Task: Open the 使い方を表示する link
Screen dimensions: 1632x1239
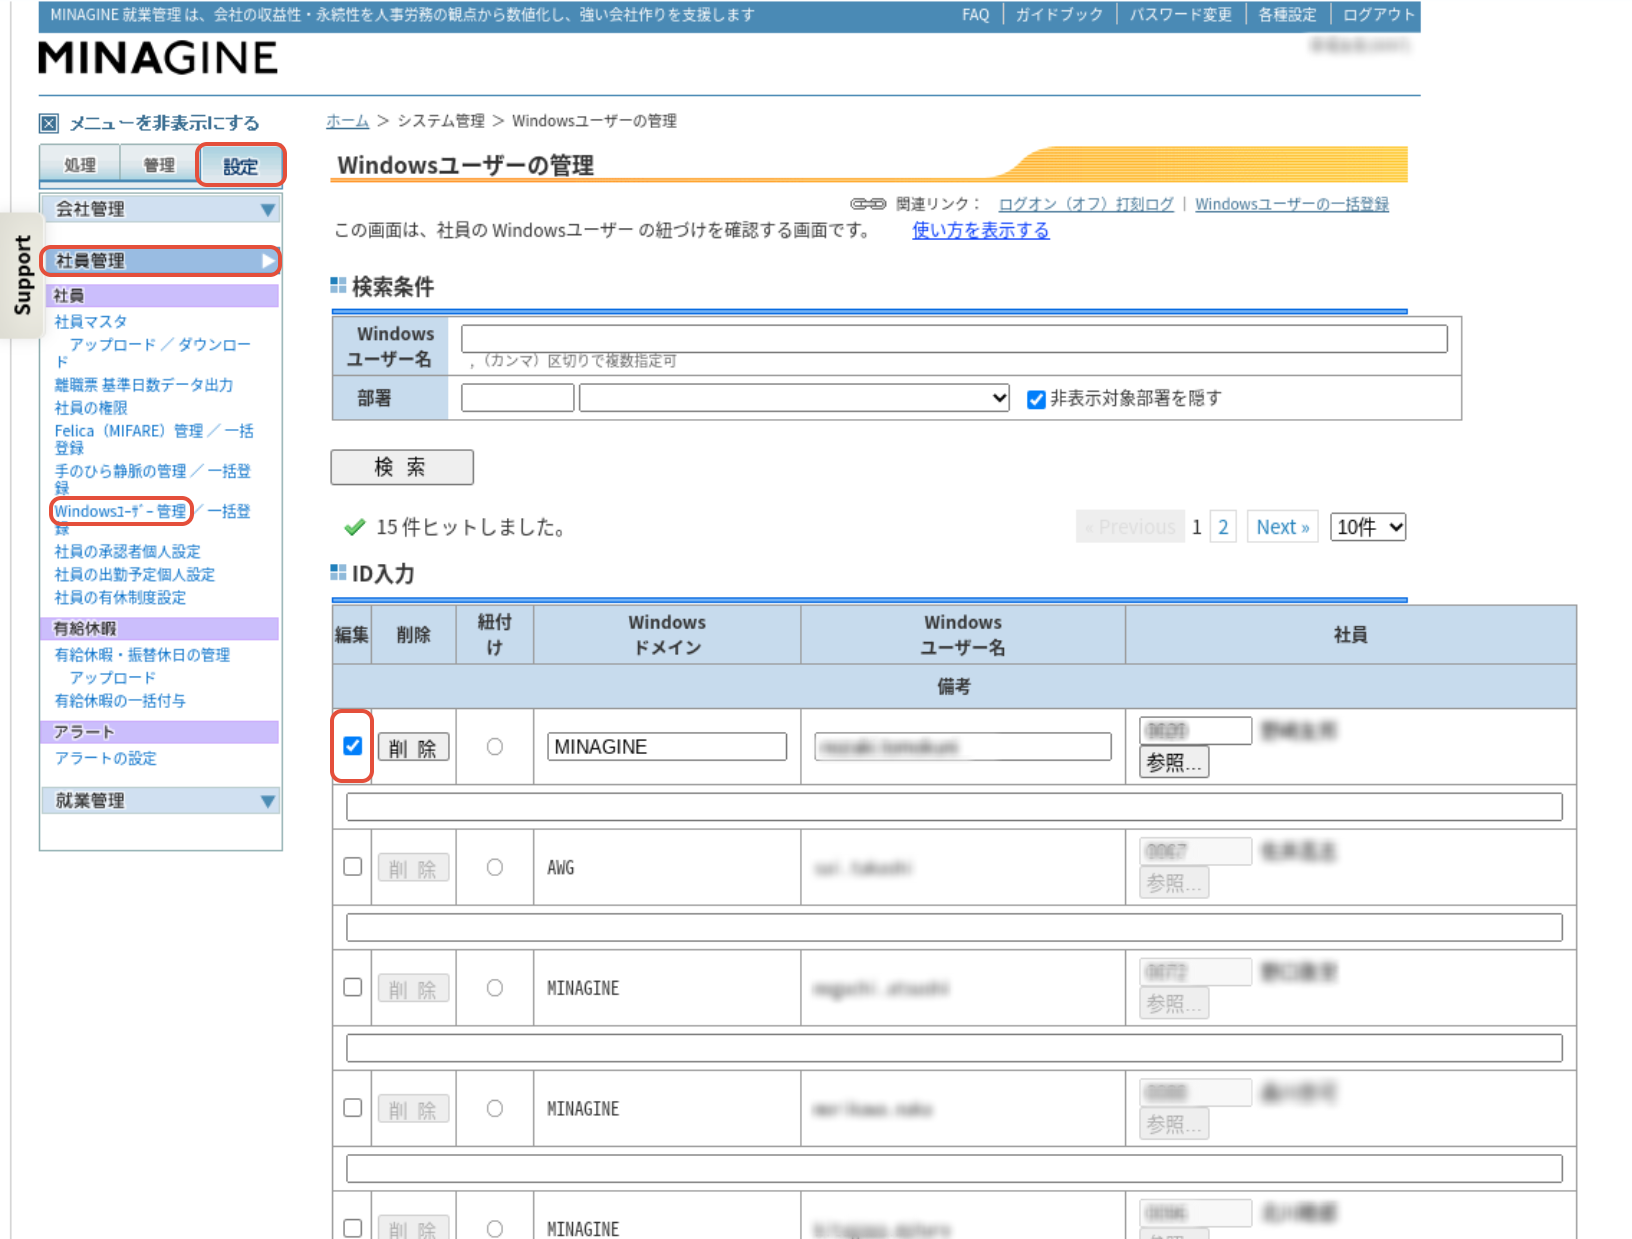Action: pyautogui.click(x=980, y=231)
